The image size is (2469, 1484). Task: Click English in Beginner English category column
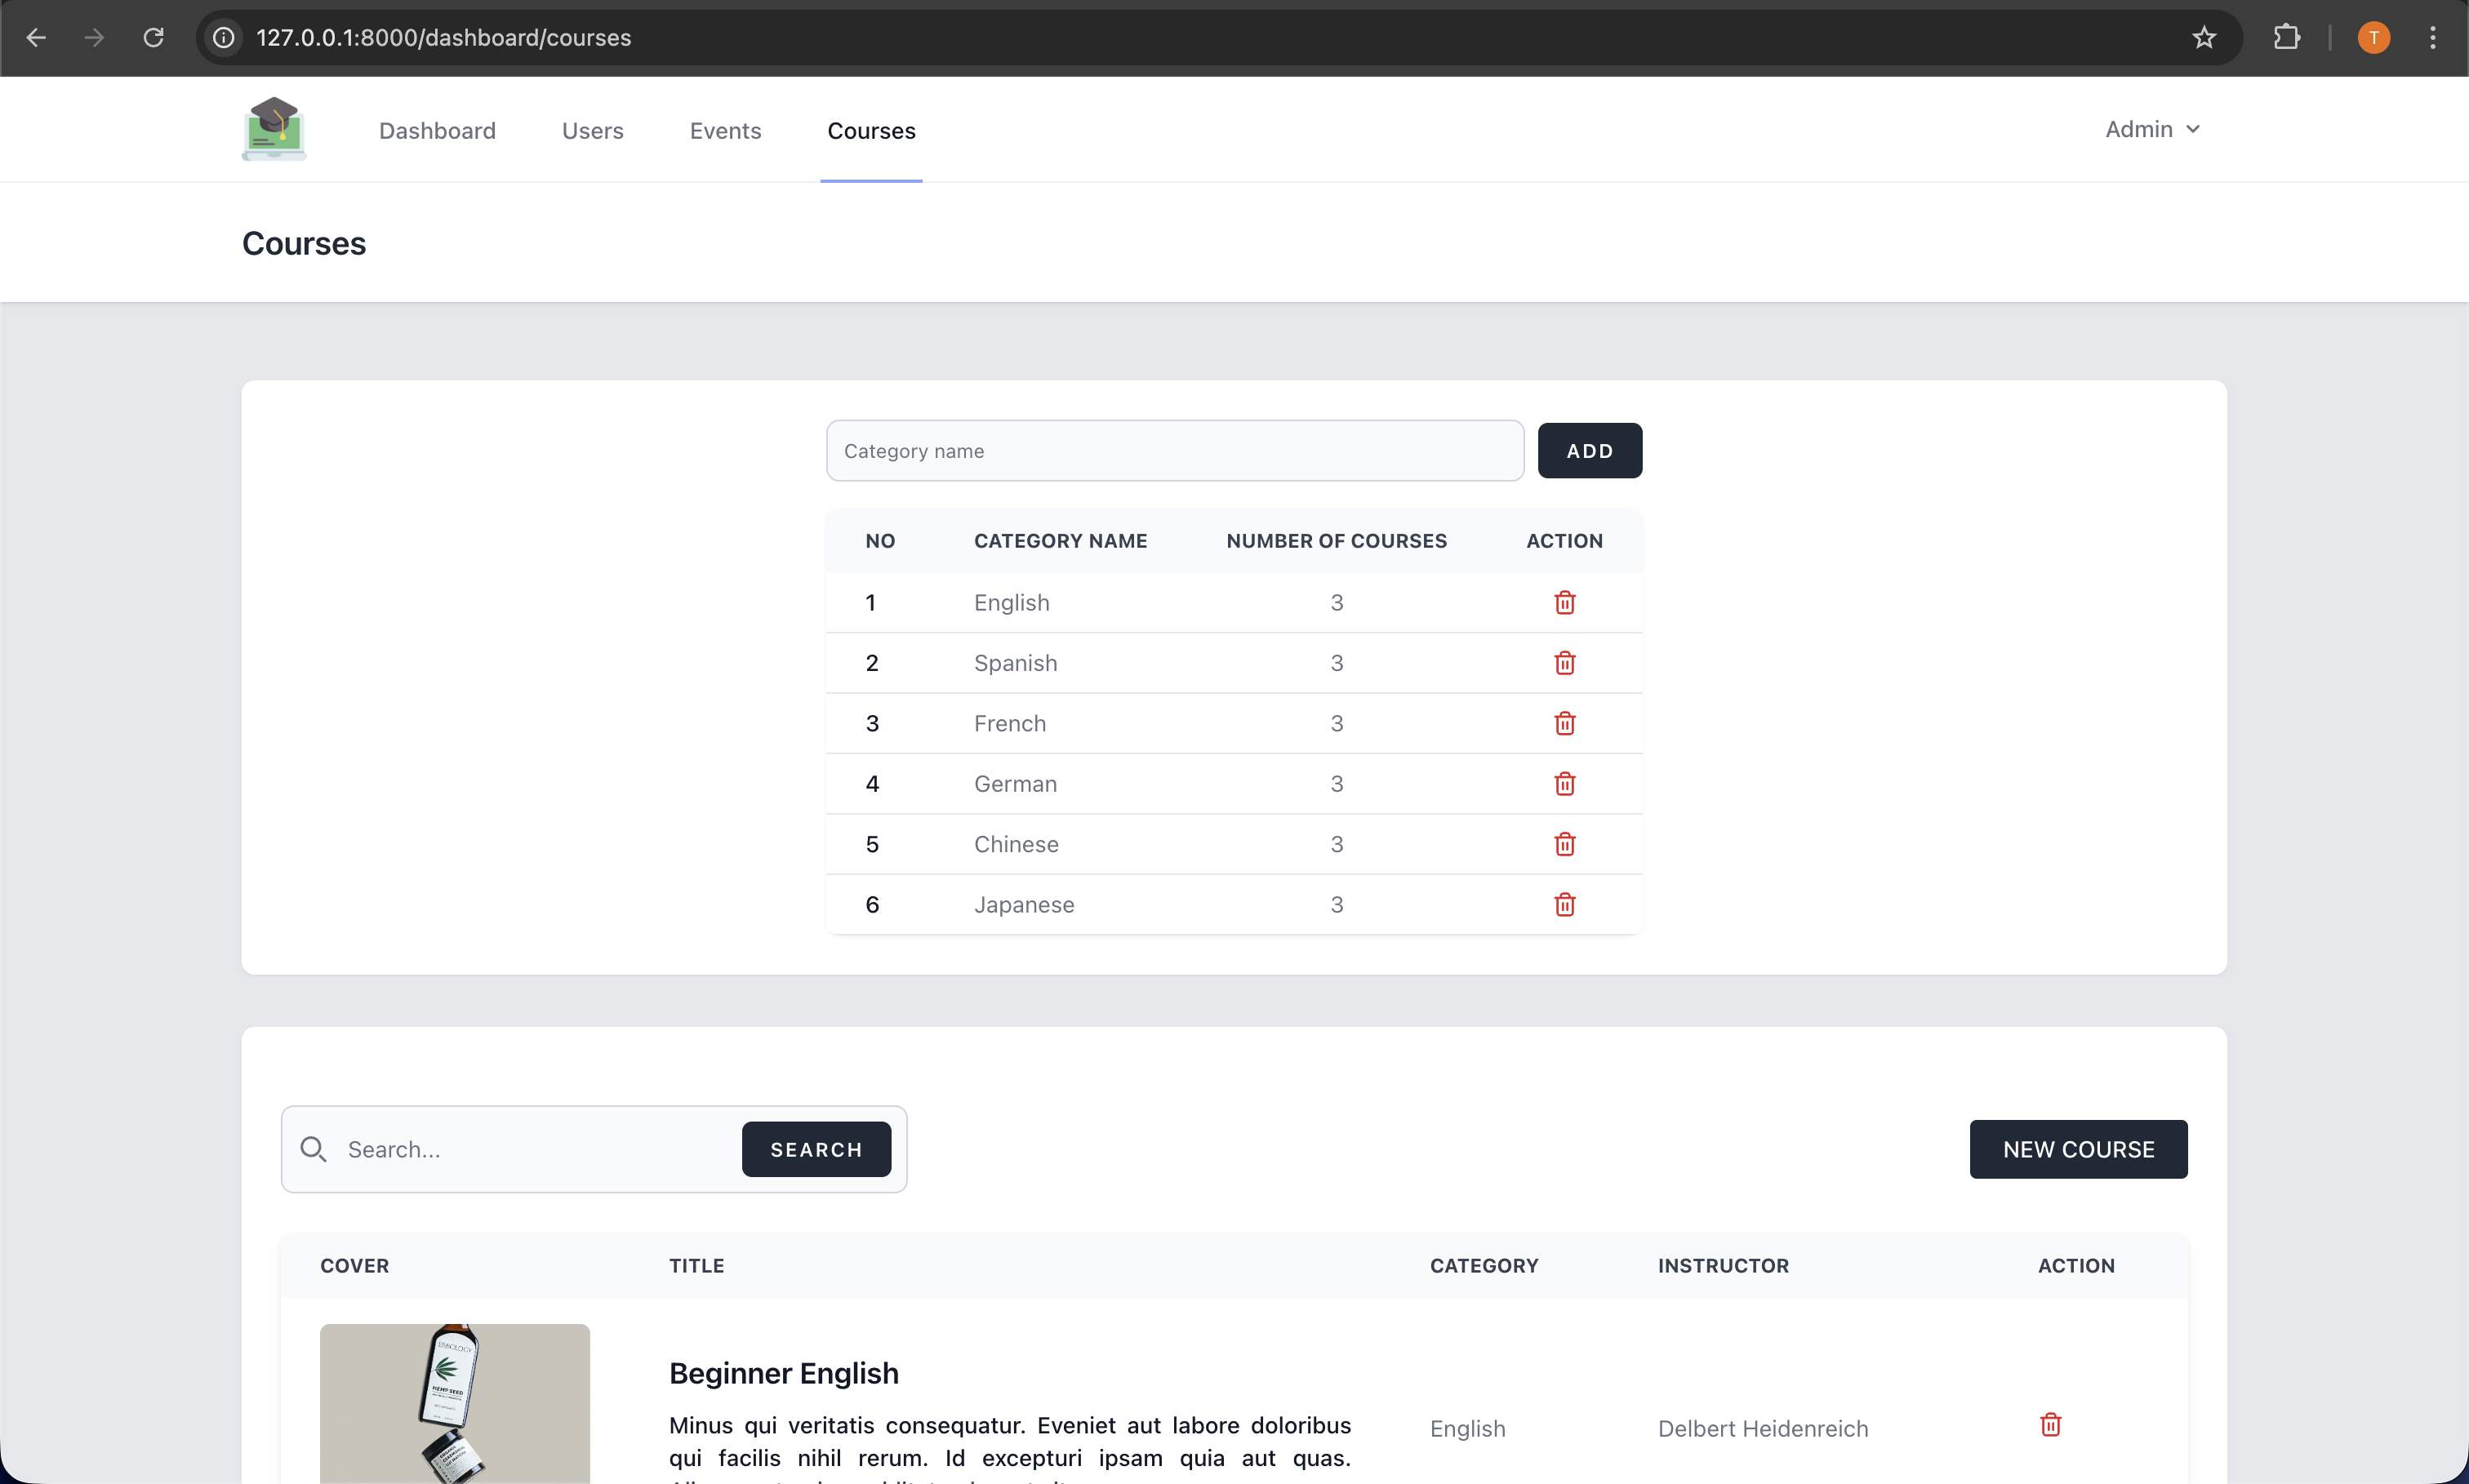(x=1467, y=1428)
